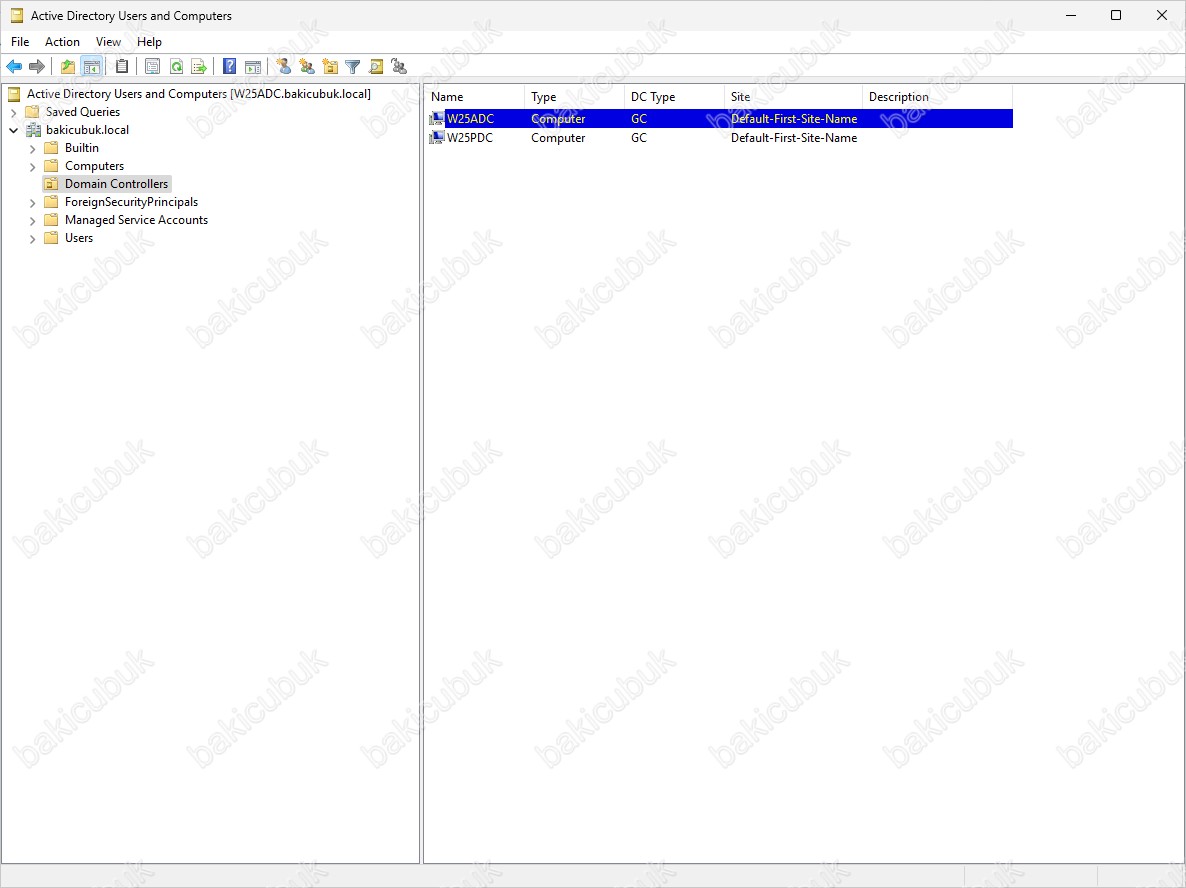Select Domain Controllers in the tree
Image resolution: width=1186 pixels, height=888 pixels.
(x=116, y=184)
